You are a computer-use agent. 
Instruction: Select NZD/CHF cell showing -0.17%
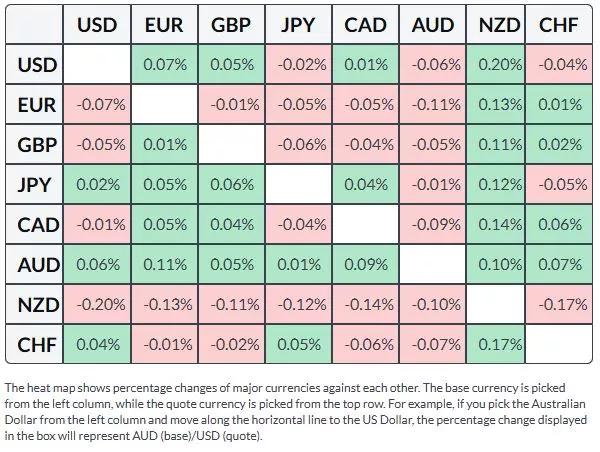click(x=560, y=305)
